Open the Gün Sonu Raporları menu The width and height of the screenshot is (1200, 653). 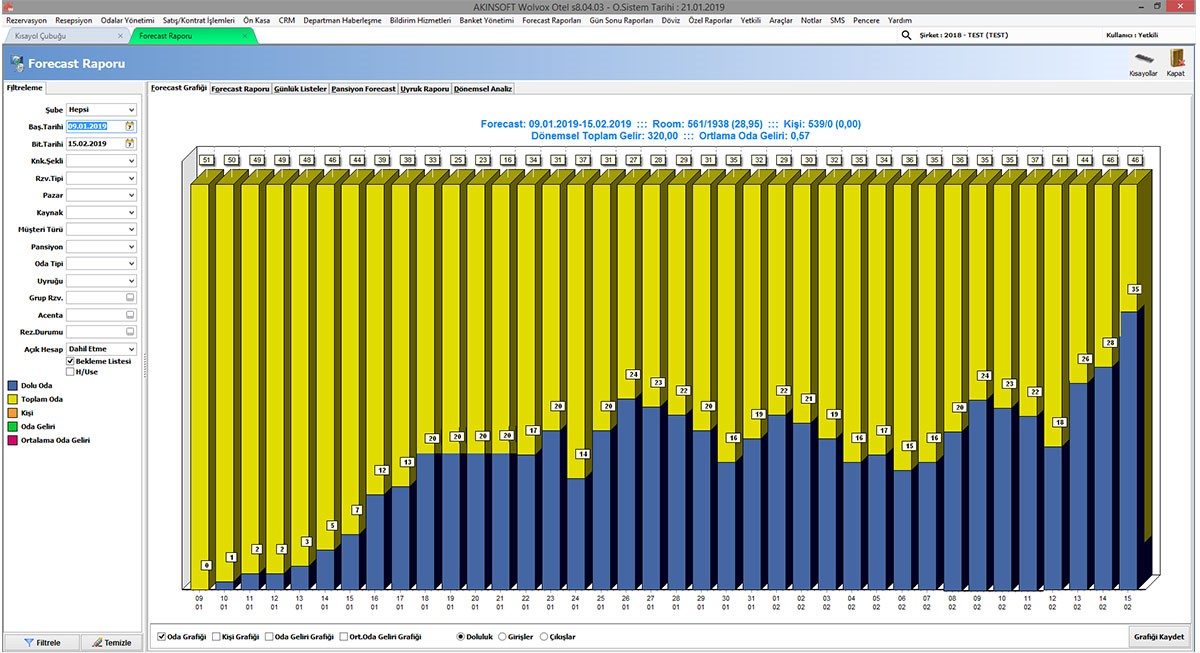623,20
